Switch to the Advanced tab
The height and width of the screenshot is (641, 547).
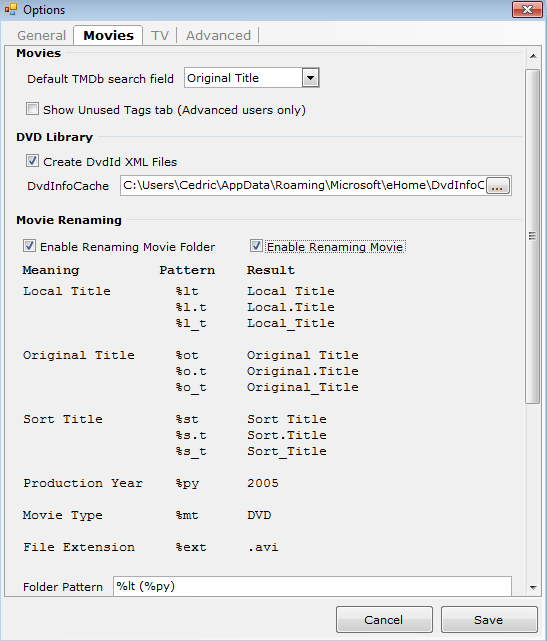[x=218, y=36]
